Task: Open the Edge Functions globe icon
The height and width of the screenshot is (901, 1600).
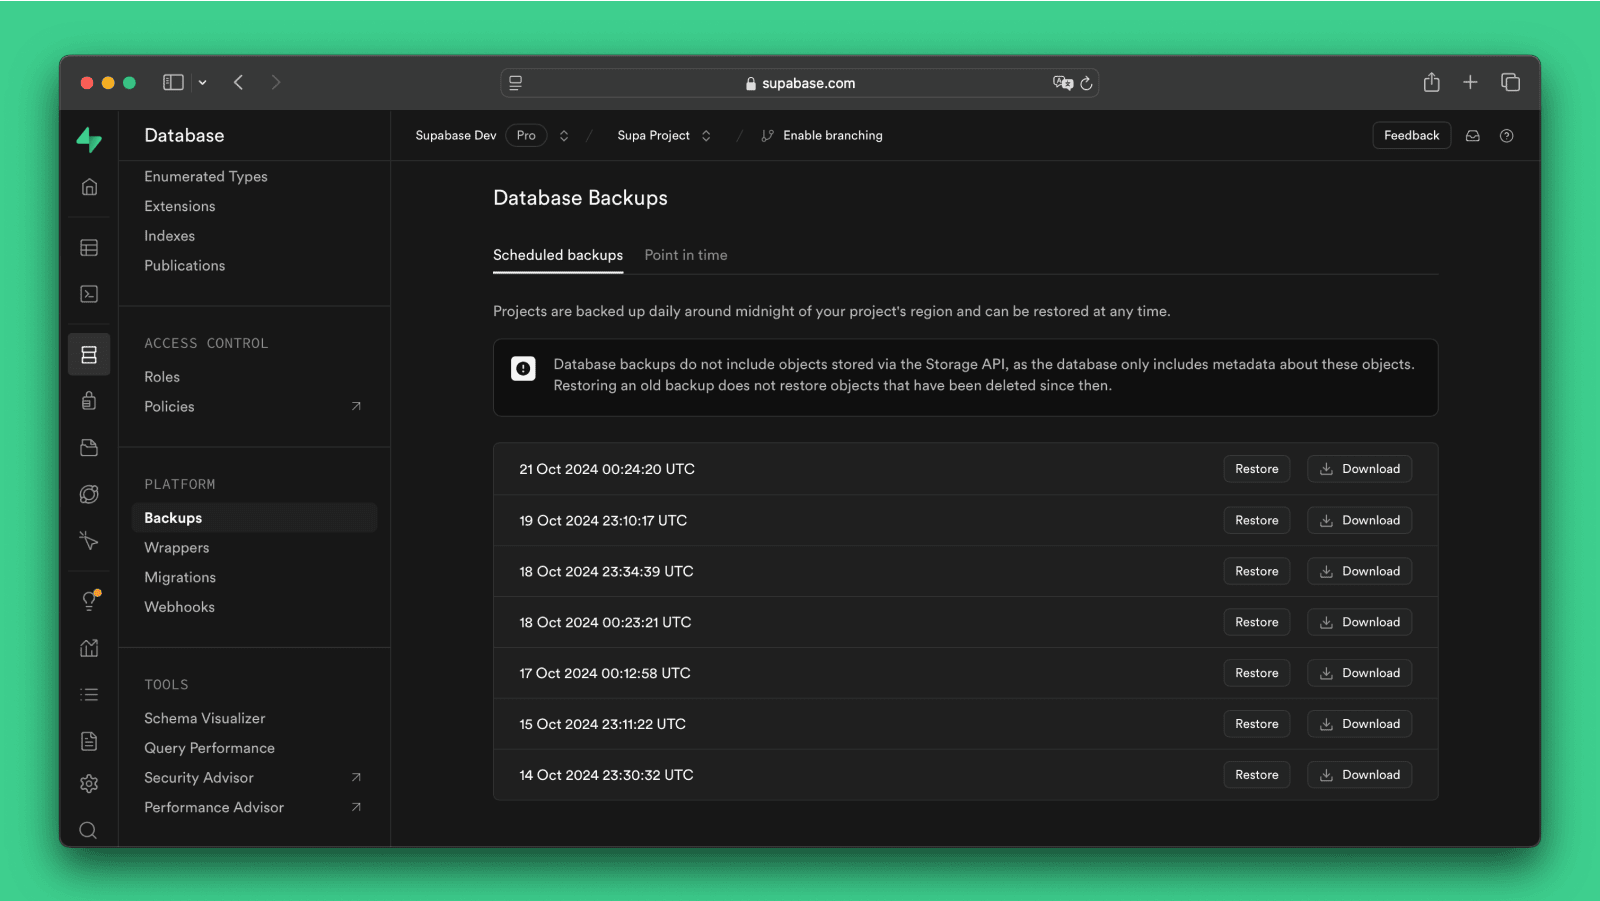Action: pyautogui.click(x=89, y=494)
